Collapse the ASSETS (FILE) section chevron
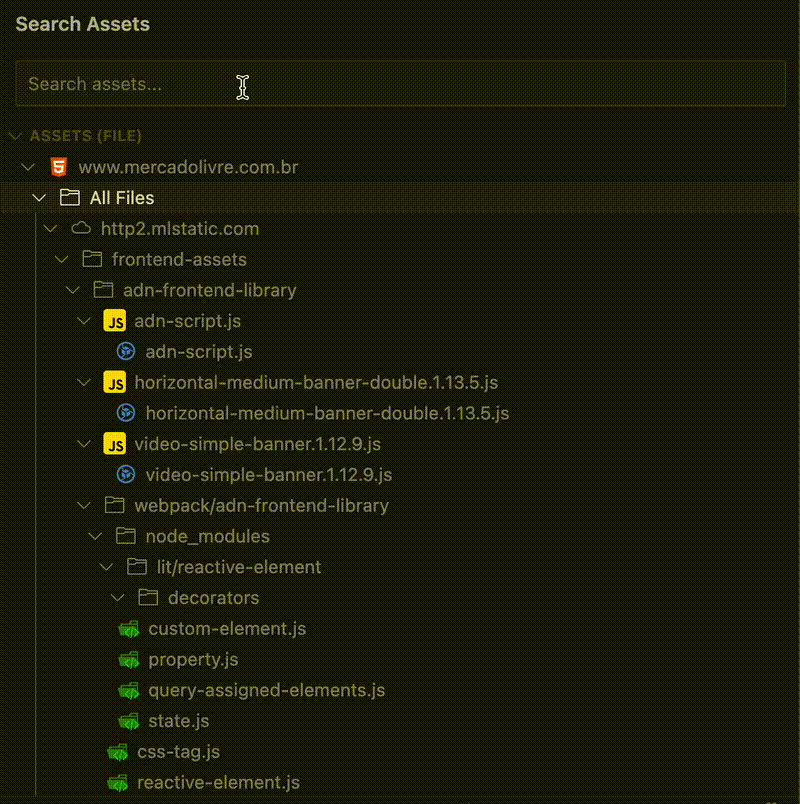 15,136
